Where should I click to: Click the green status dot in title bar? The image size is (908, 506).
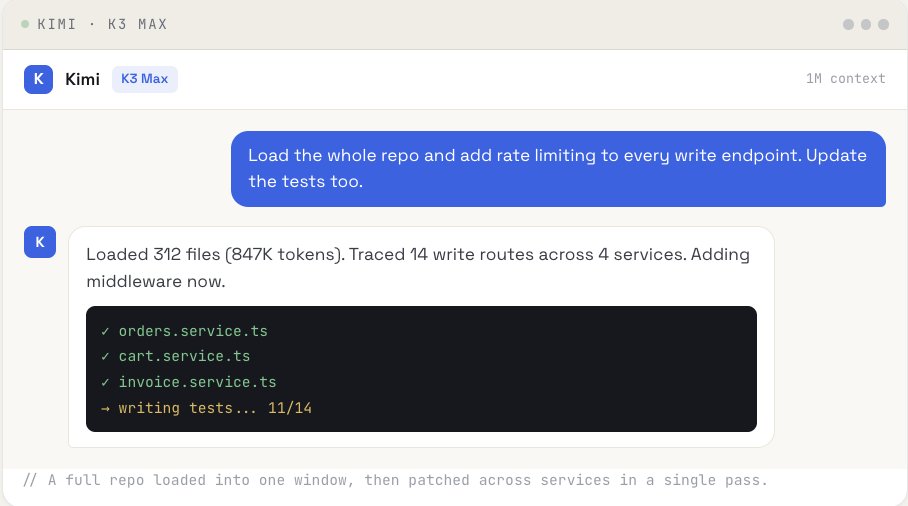(x=25, y=24)
